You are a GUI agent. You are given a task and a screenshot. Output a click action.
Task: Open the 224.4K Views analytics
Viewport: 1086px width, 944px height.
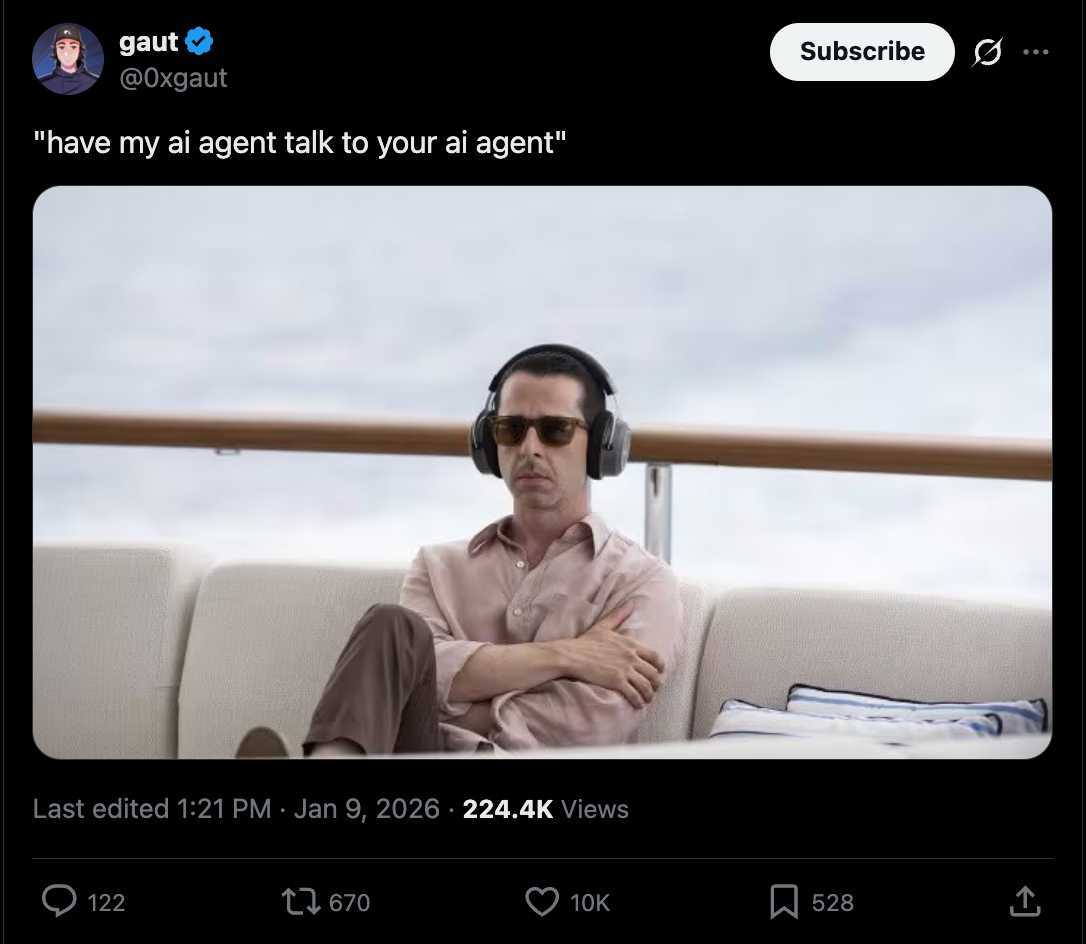[x=545, y=808]
